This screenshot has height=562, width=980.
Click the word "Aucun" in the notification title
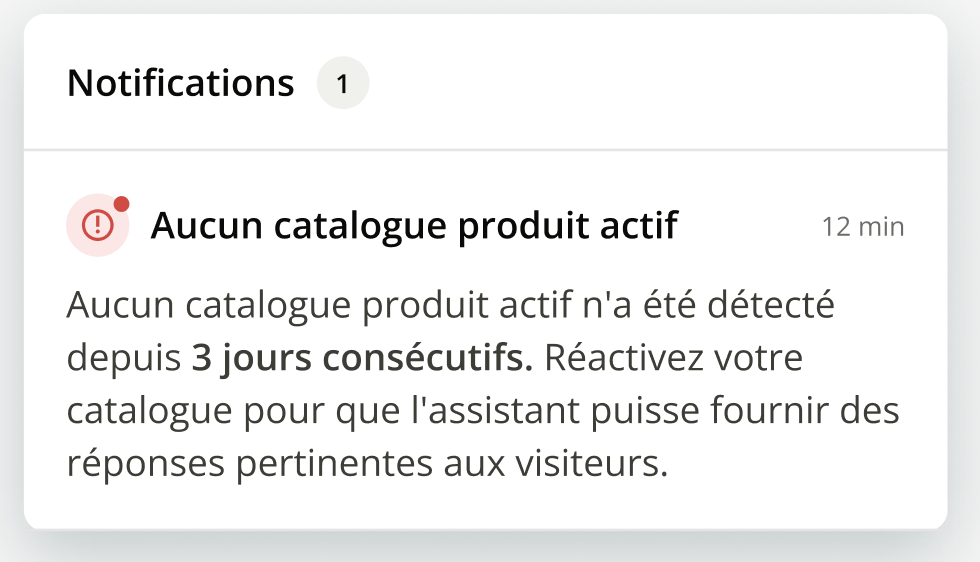pyautogui.click(x=206, y=227)
